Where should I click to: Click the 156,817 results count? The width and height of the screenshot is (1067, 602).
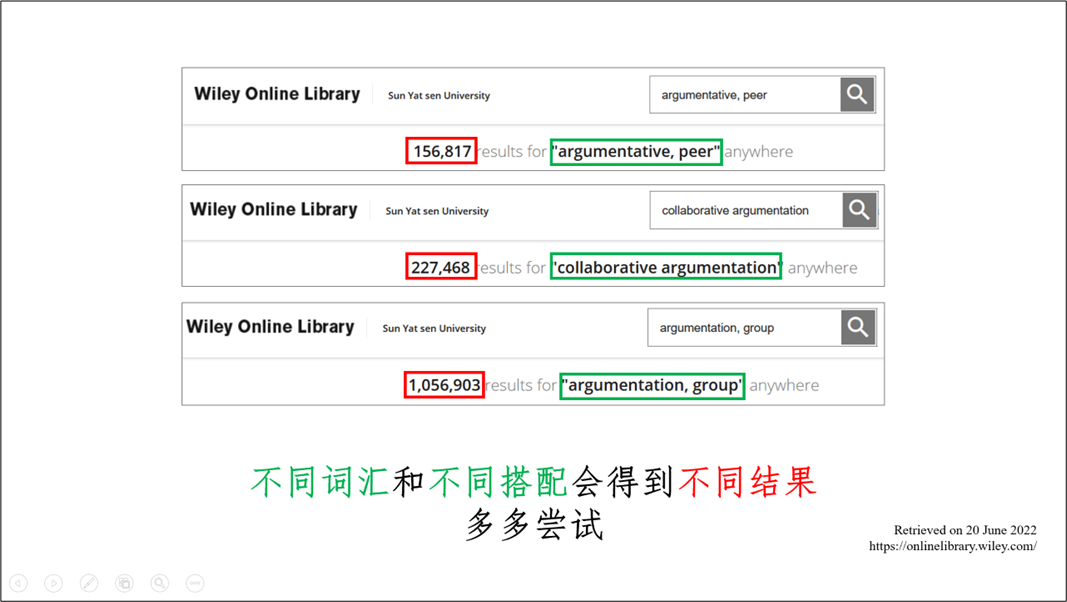coord(441,151)
